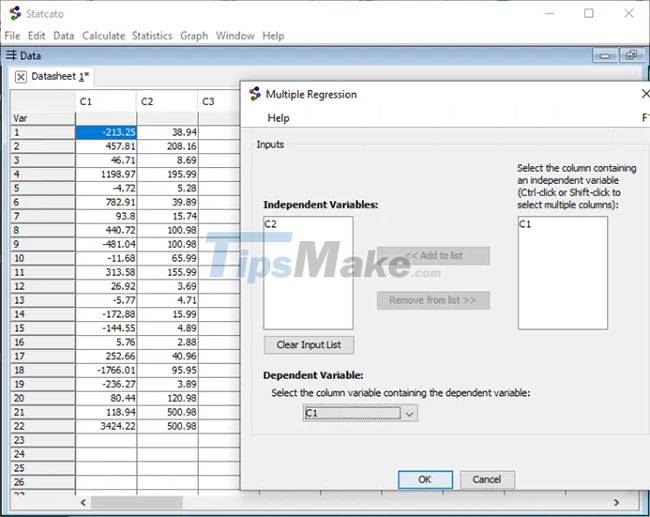Close the Statcato main window
650x517 pixels.
click(629, 13)
